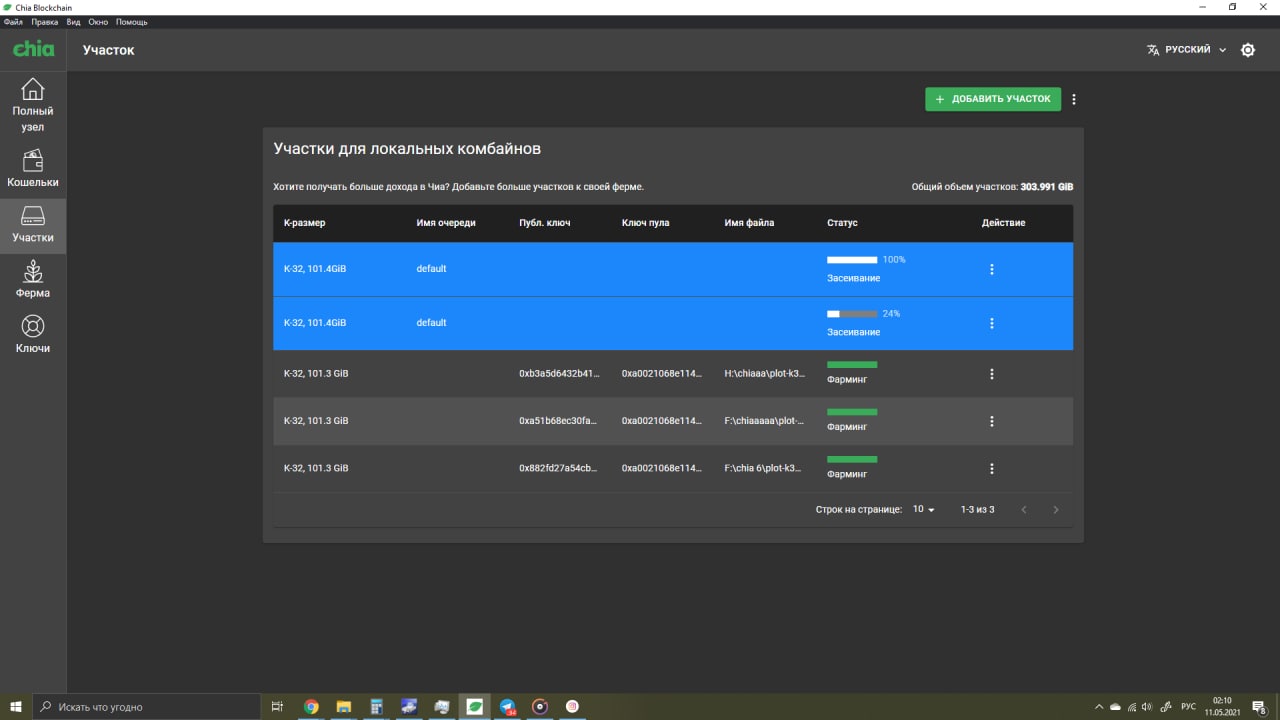Click file name F:\chia 6\plot-k3...
Image resolution: width=1280 pixels, height=720 pixels.
click(x=764, y=468)
